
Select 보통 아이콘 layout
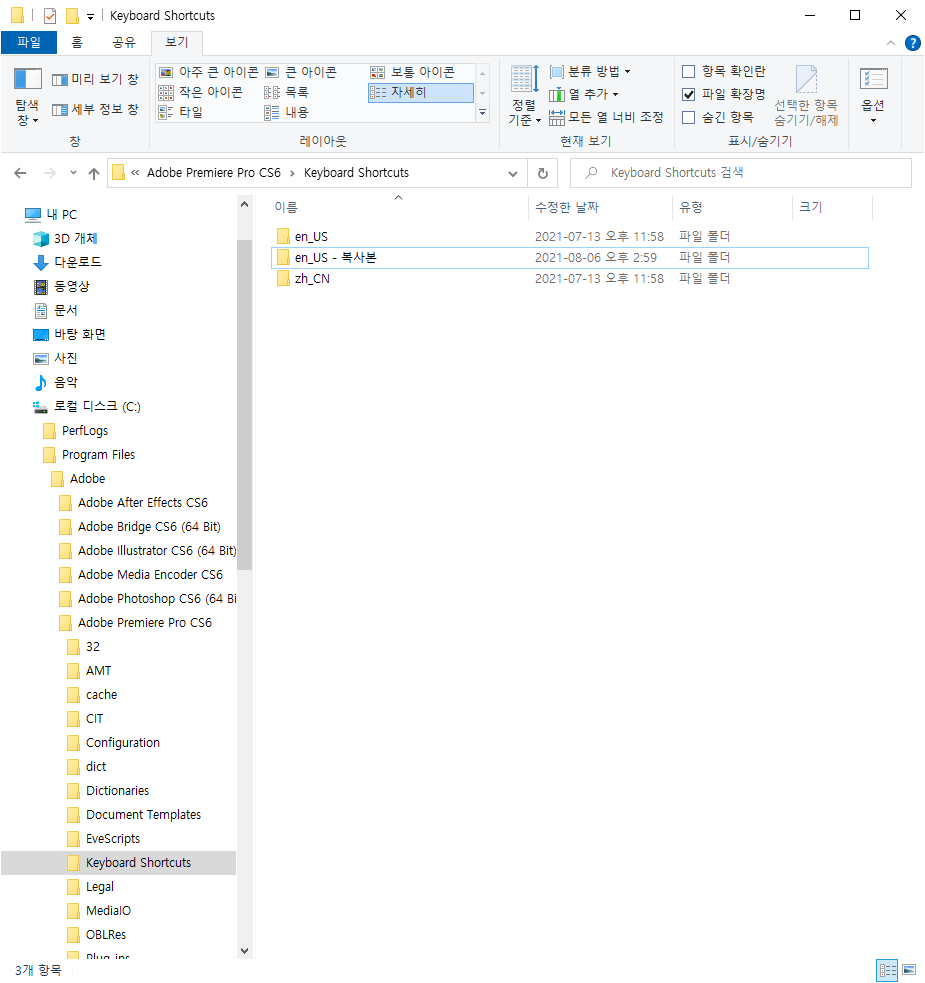(413, 72)
